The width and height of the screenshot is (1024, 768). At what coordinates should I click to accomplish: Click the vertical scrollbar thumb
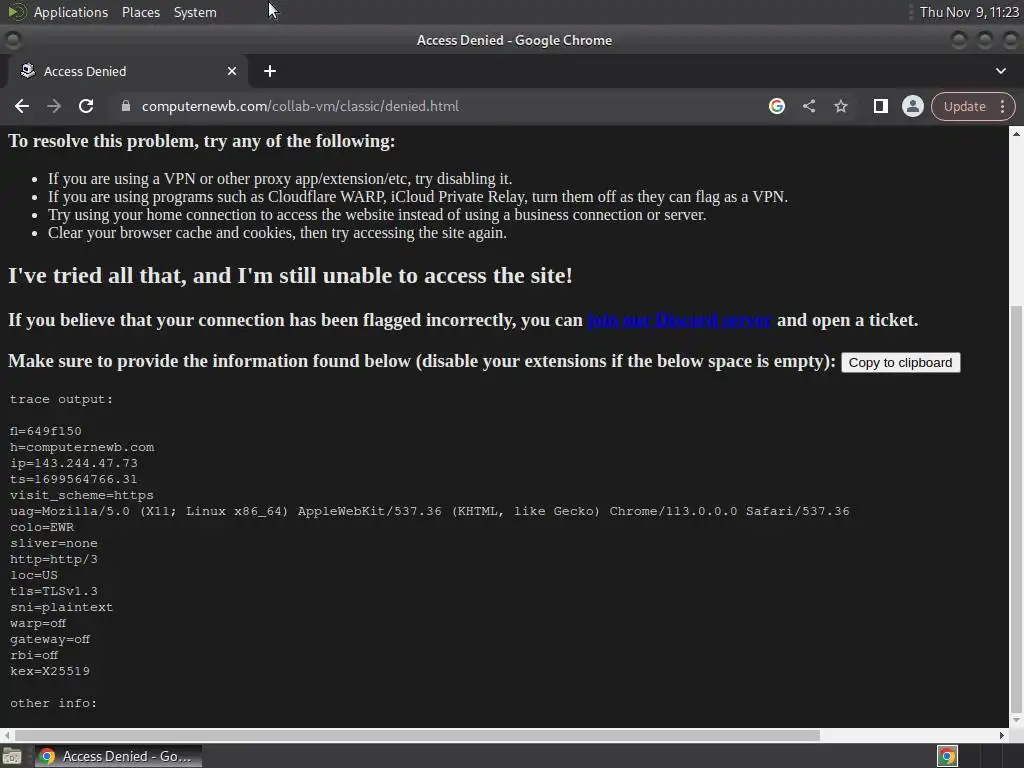coord(1016,508)
